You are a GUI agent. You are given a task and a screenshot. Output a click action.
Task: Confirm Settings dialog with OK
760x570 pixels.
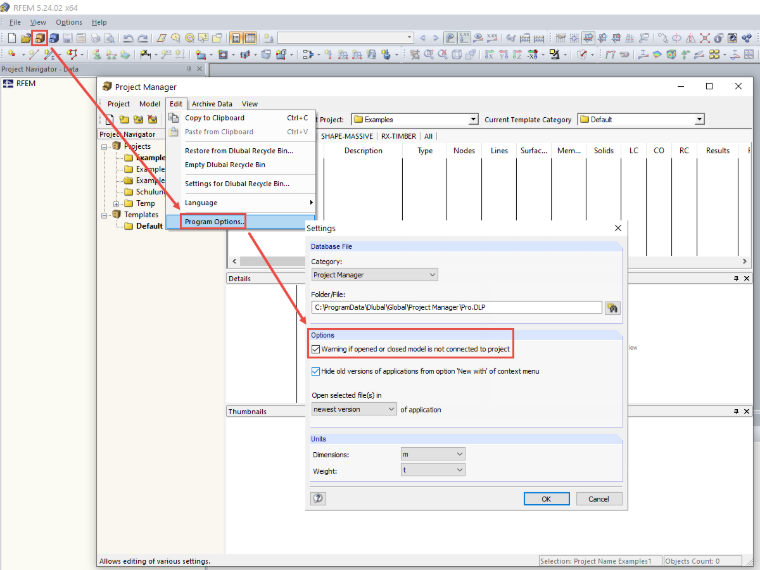tap(546, 499)
